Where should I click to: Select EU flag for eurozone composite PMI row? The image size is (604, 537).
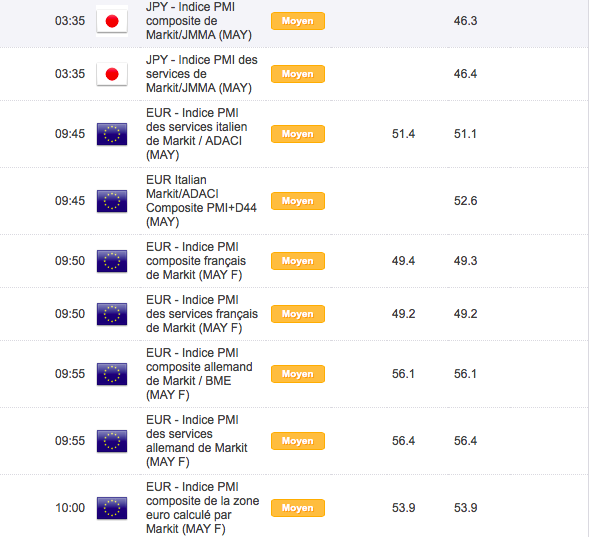[x=112, y=508]
